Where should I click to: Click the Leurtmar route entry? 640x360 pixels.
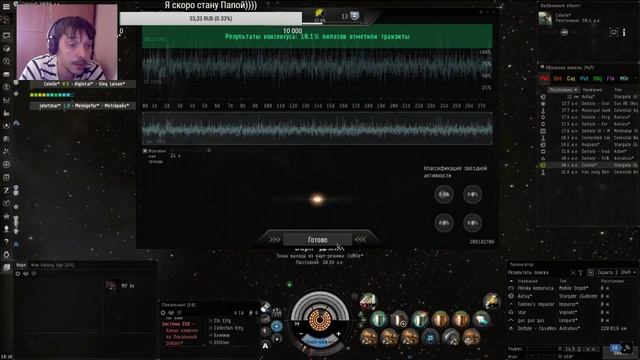(82, 106)
